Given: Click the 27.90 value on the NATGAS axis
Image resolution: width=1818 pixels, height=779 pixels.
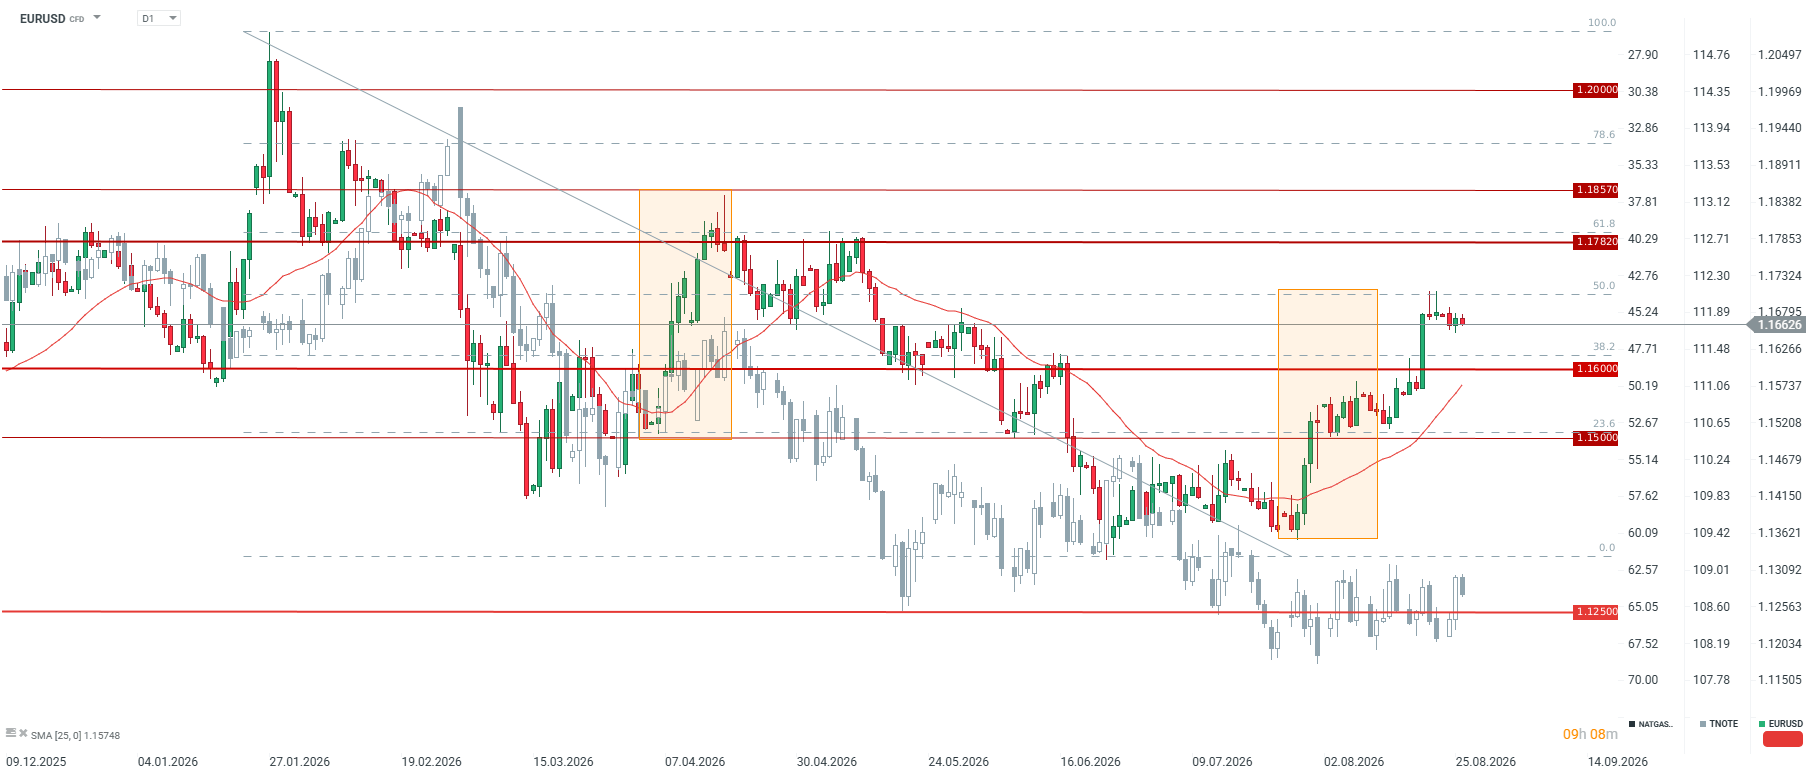Looking at the screenshot, I should point(1643,55).
